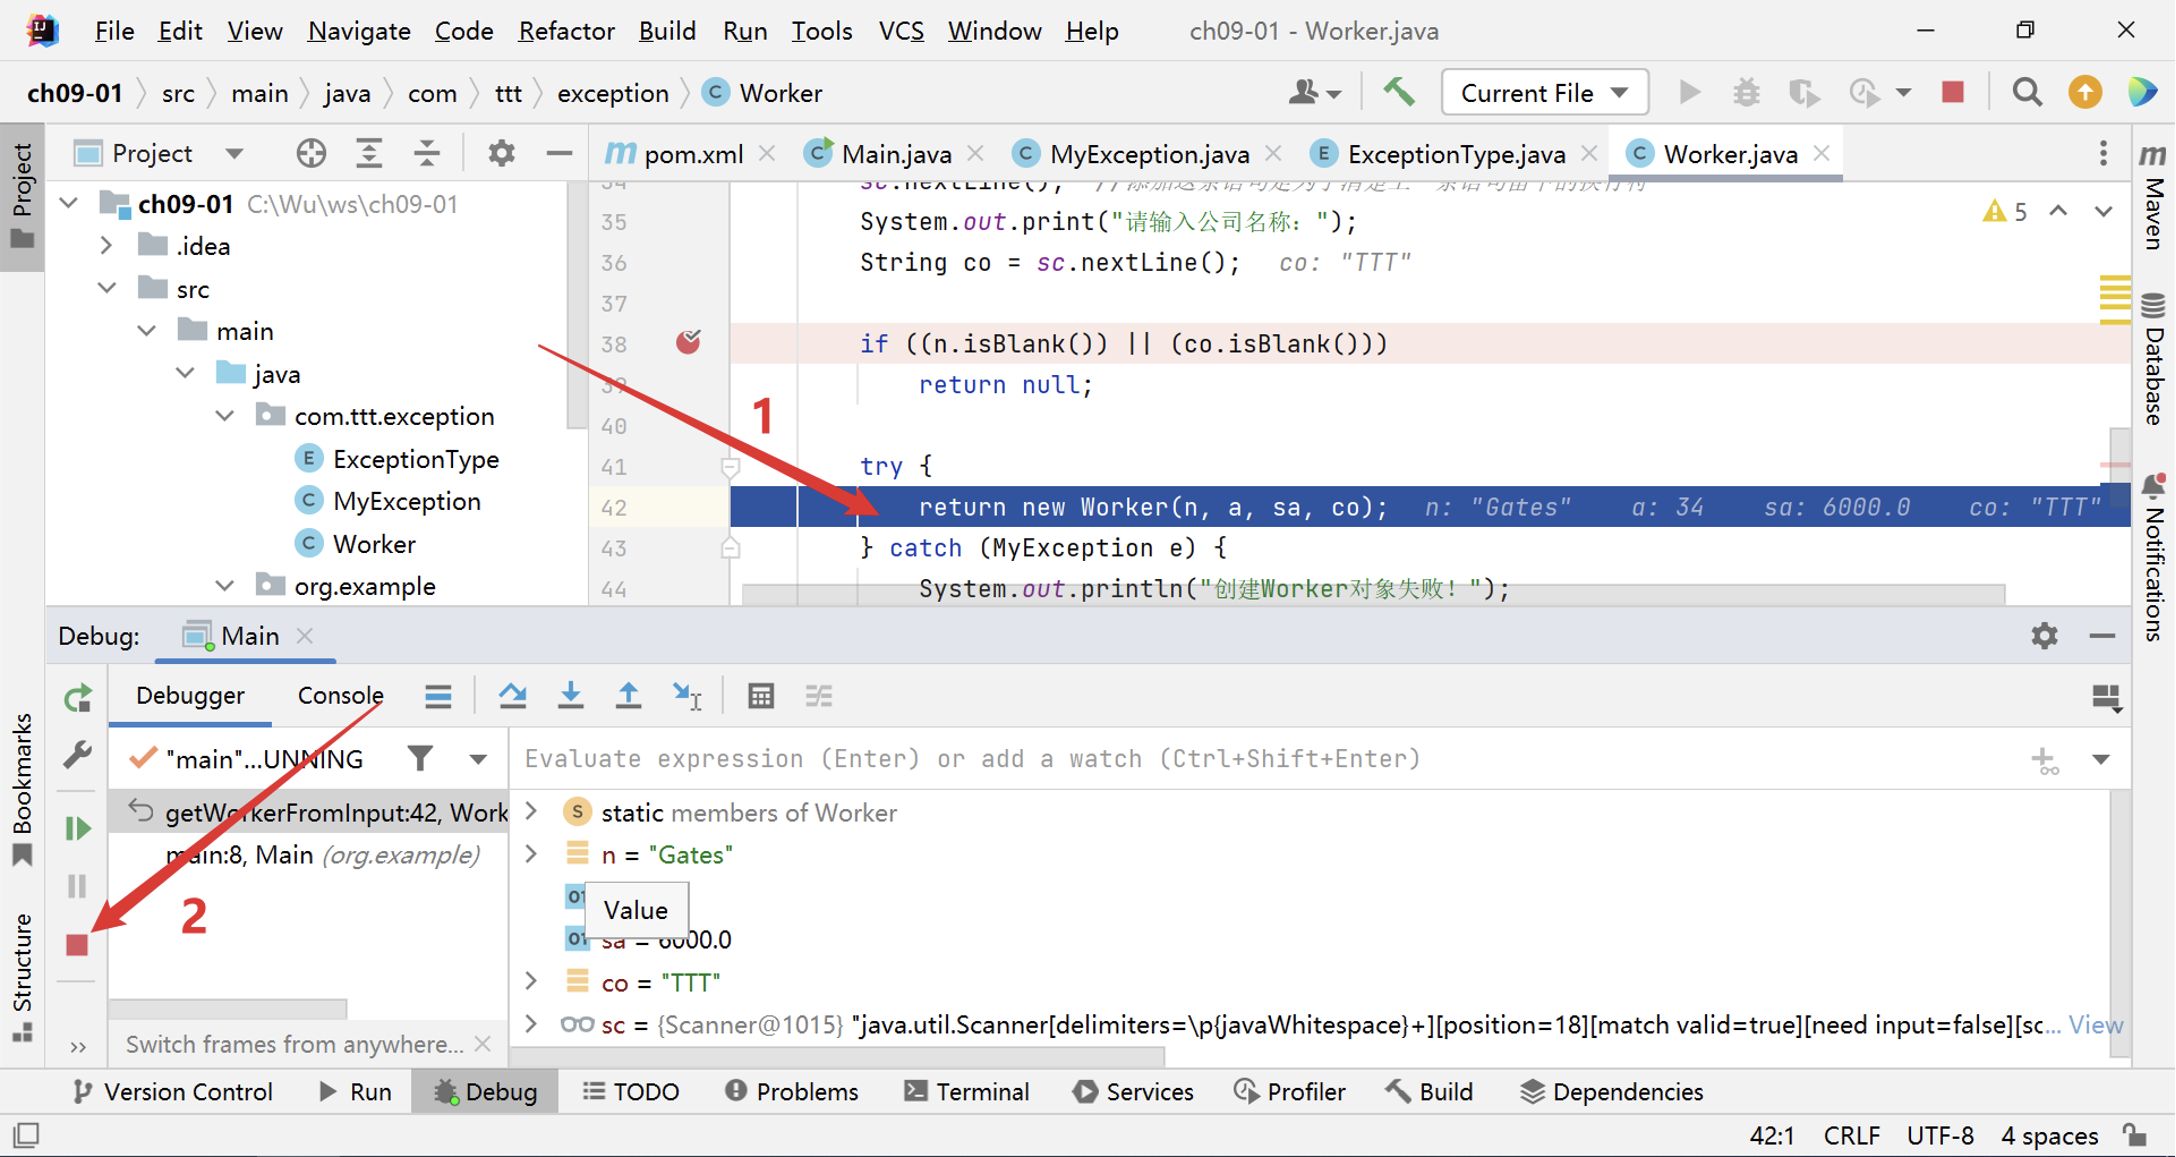Open watch history dropdown arrow
Image resolution: width=2176 pixels, height=1157 pixels.
click(x=2101, y=760)
